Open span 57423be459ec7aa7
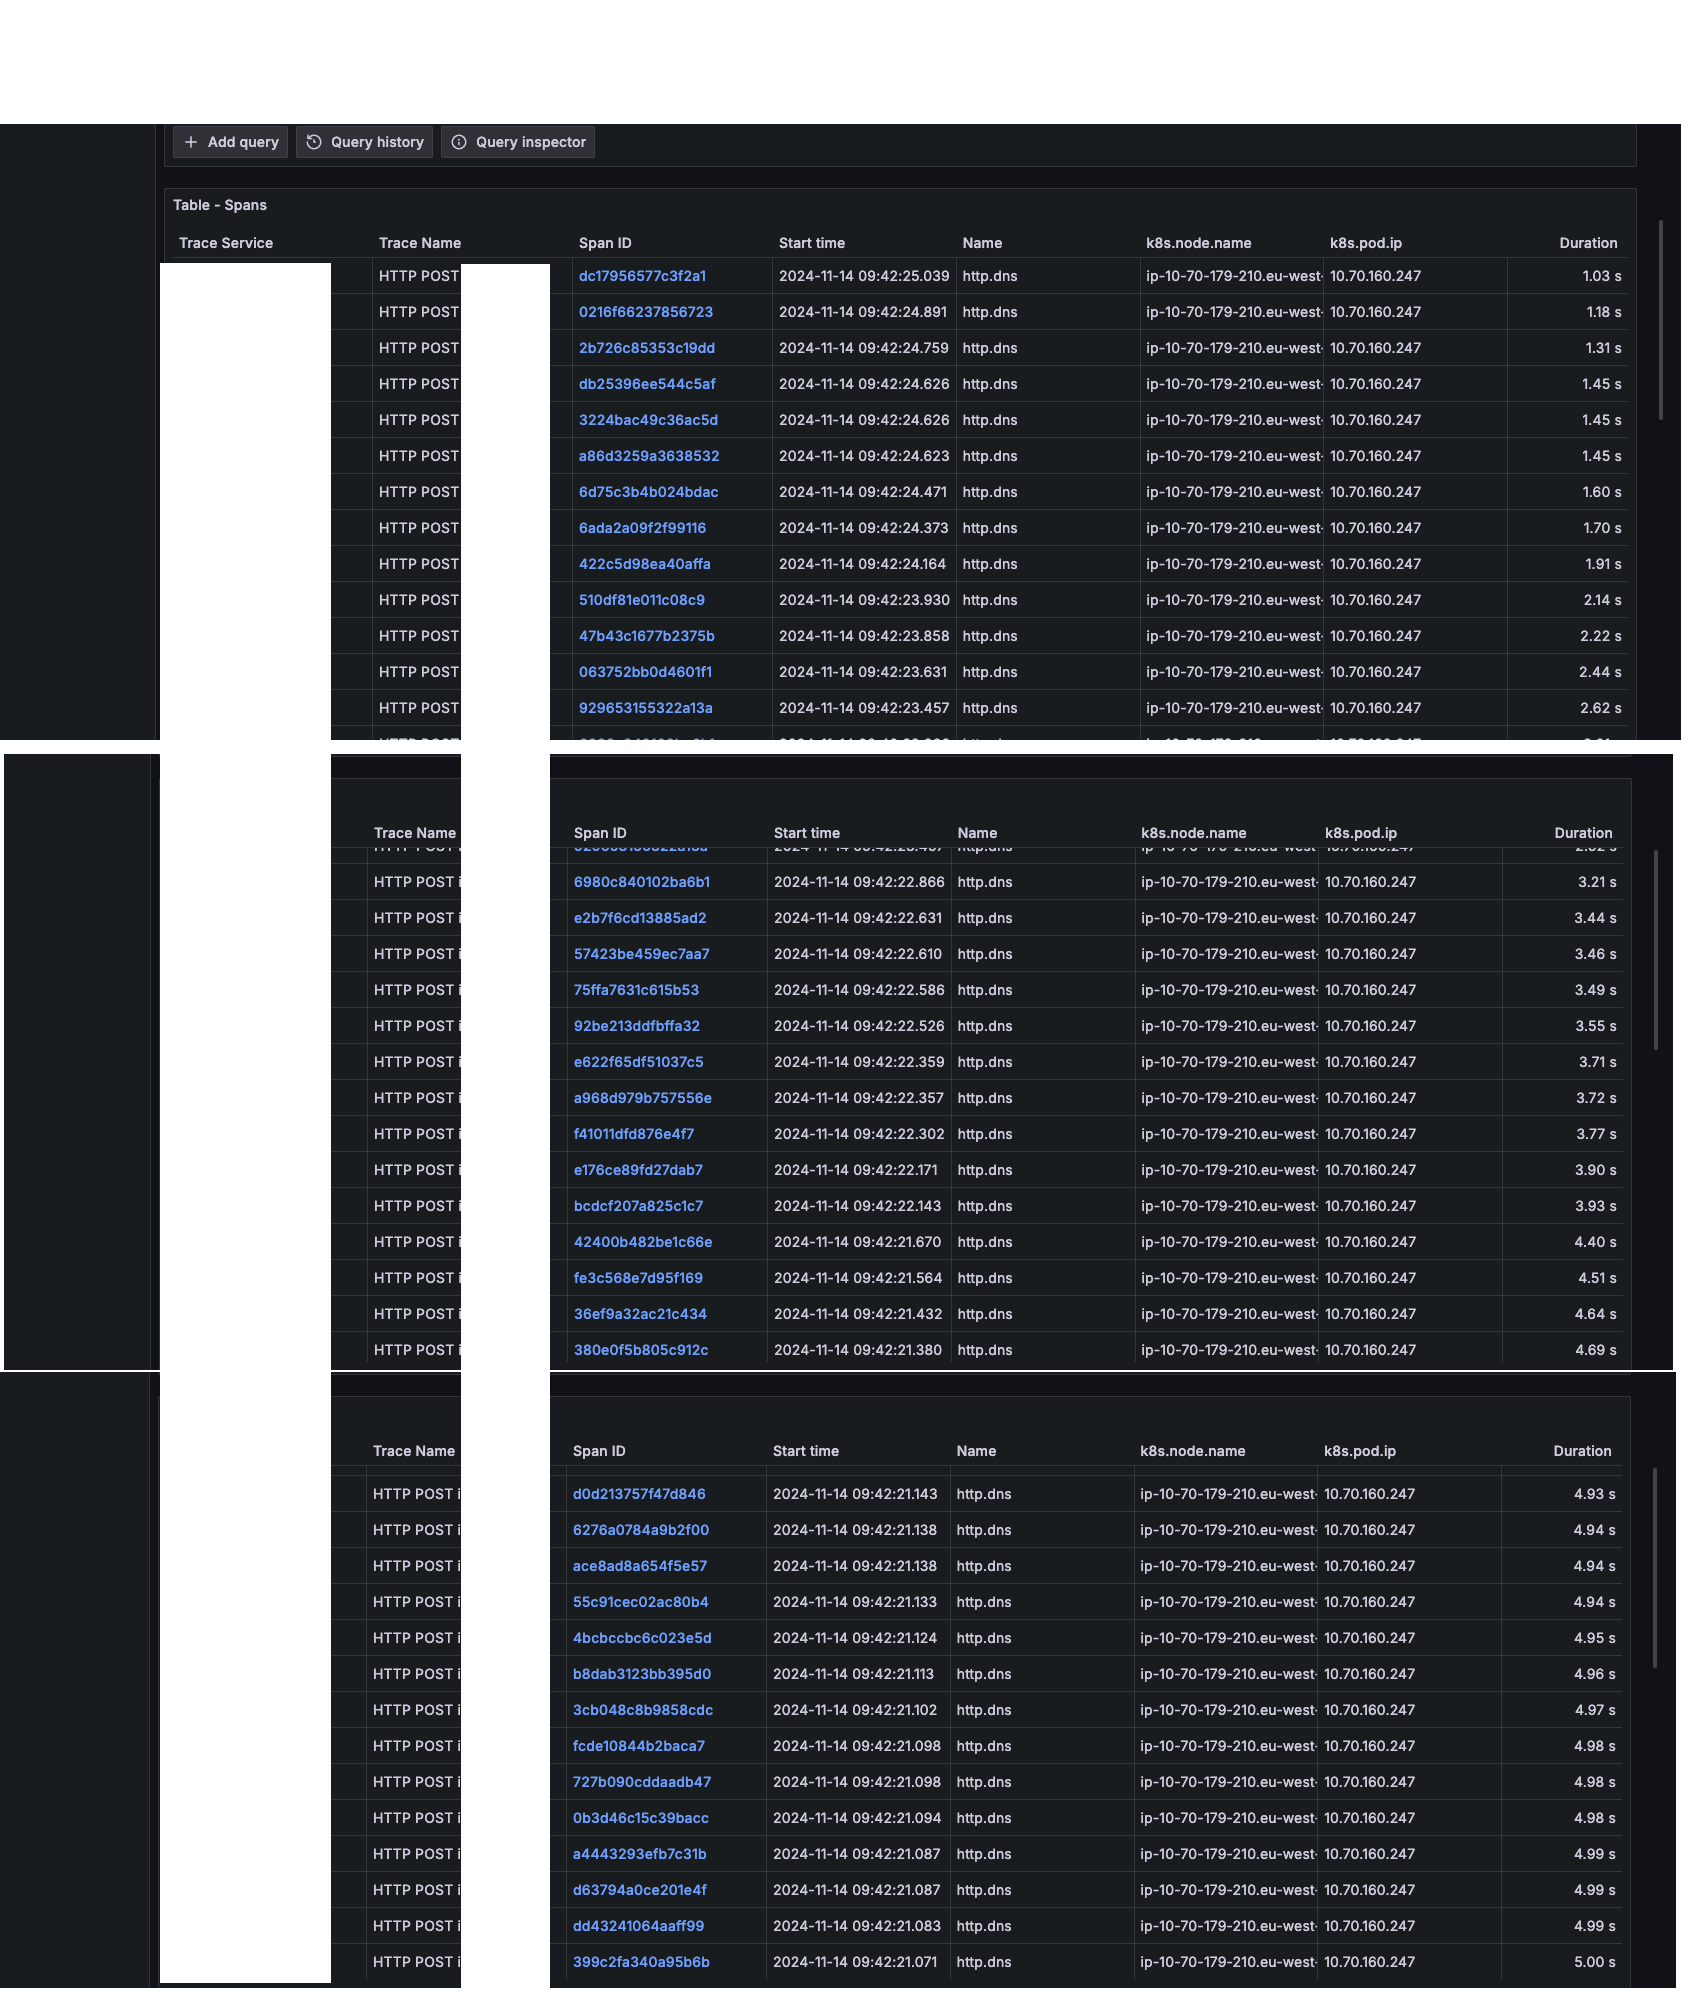 click(x=642, y=954)
